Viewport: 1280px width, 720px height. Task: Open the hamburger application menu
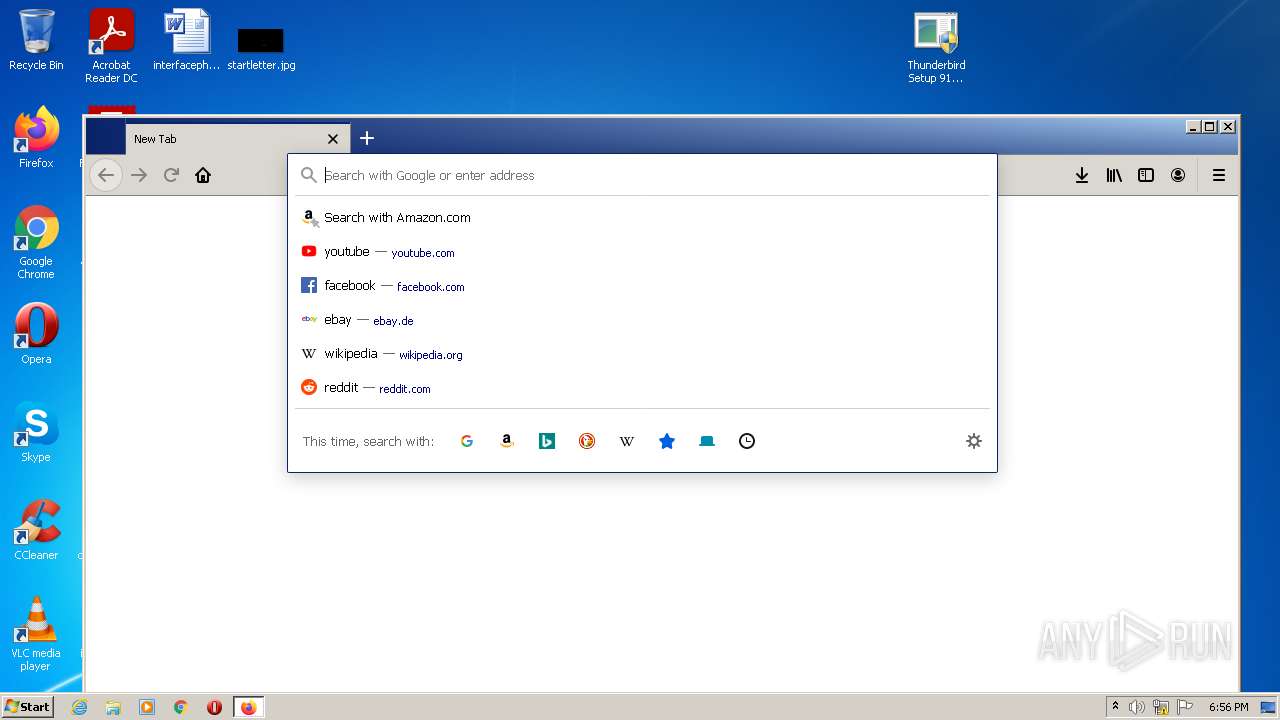[1219, 175]
